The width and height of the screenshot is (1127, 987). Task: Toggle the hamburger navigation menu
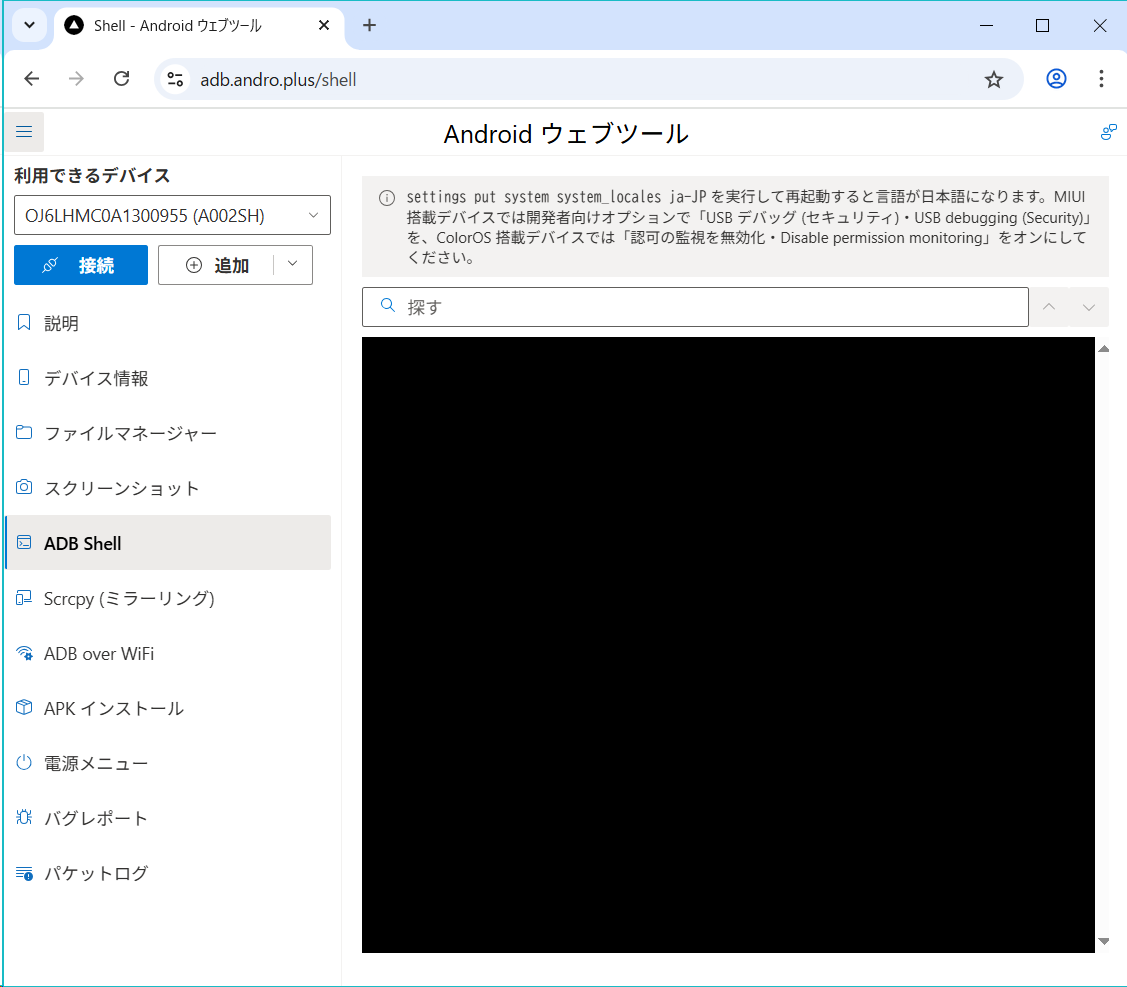click(x=24, y=132)
